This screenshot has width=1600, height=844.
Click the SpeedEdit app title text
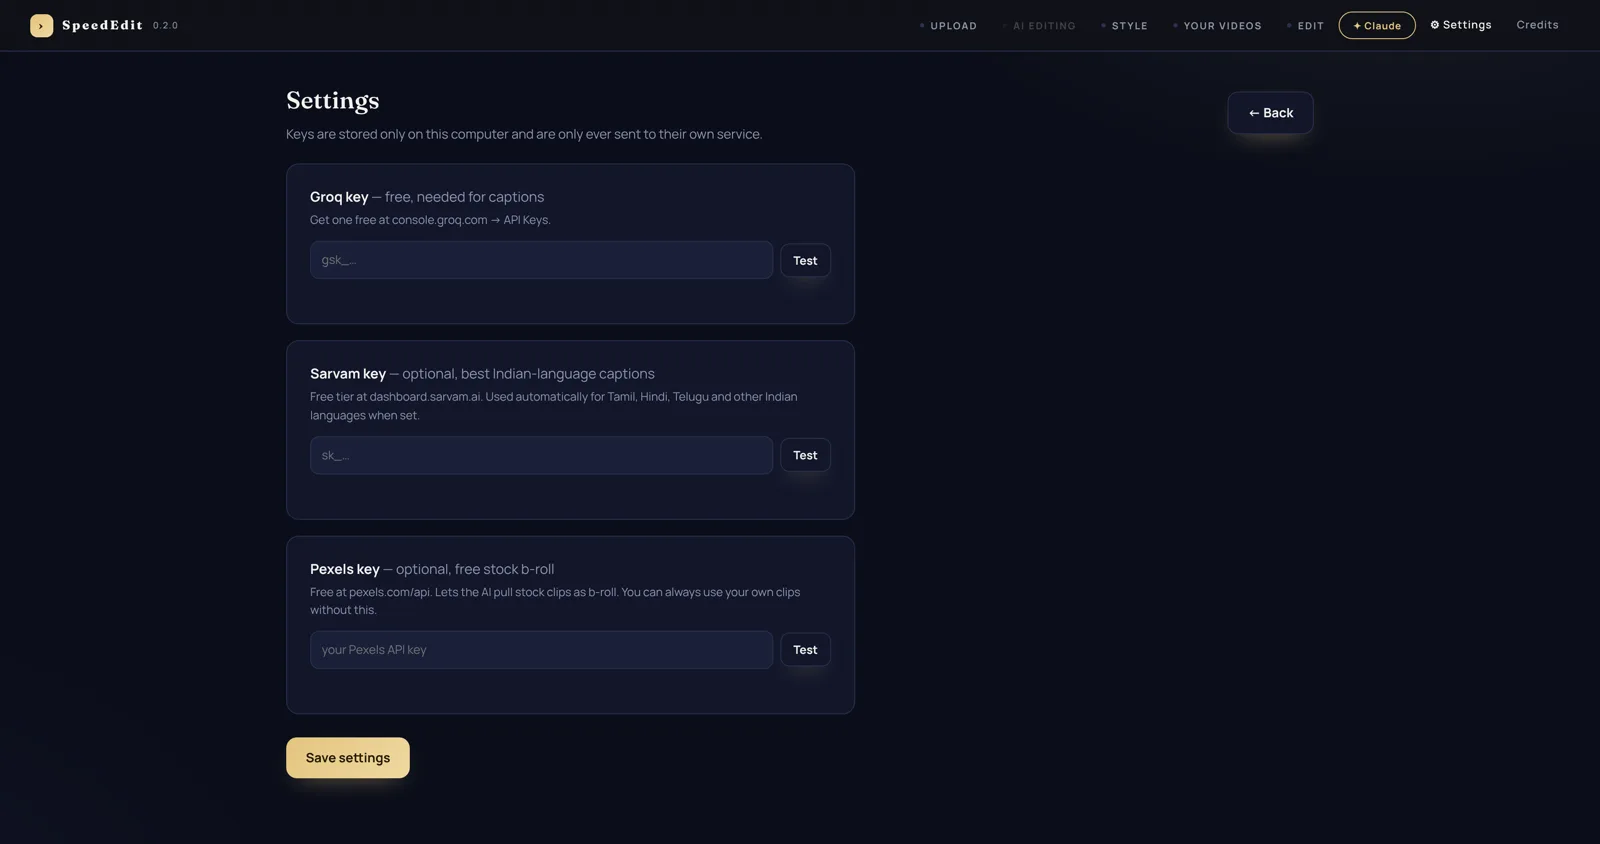click(x=102, y=25)
